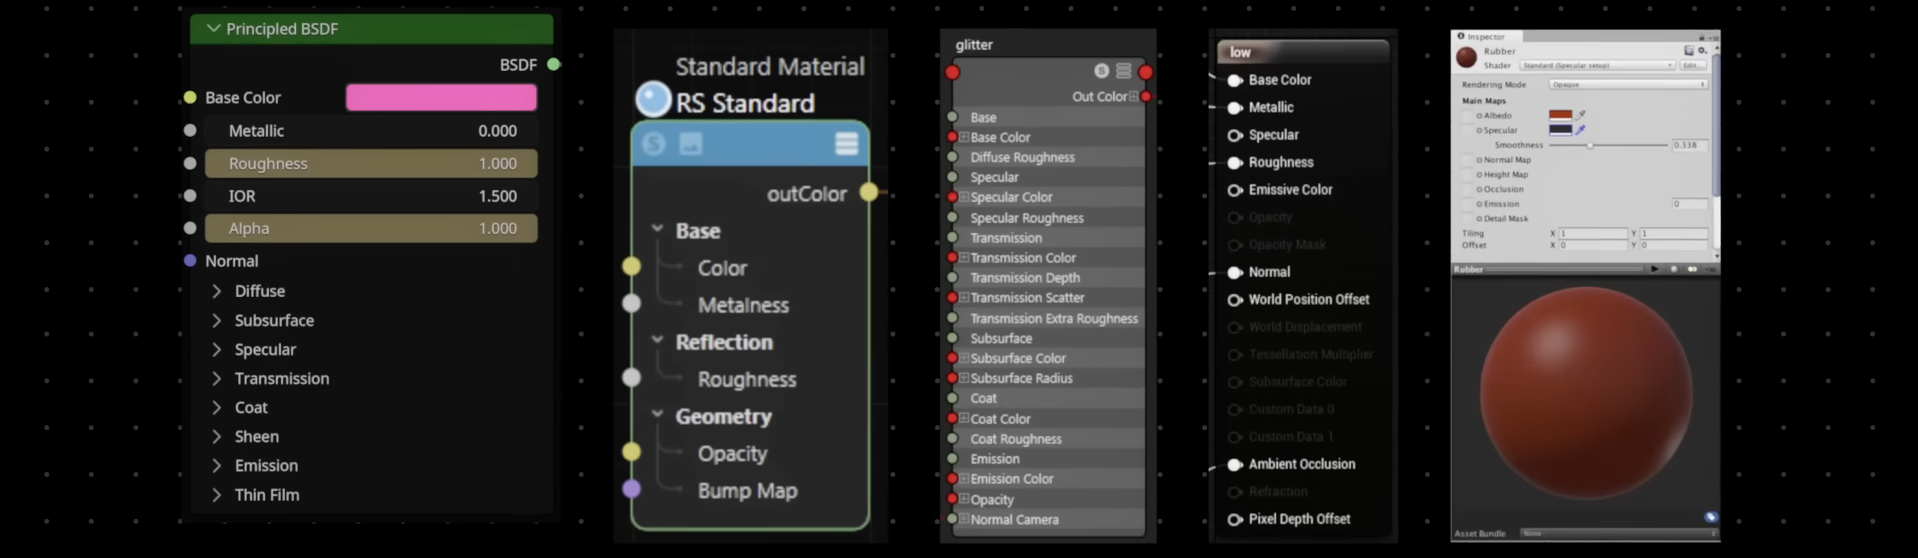Image resolution: width=1918 pixels, height=558 pixels.
Task: Click the yellow outColor output port
Action: pos(869,192)
